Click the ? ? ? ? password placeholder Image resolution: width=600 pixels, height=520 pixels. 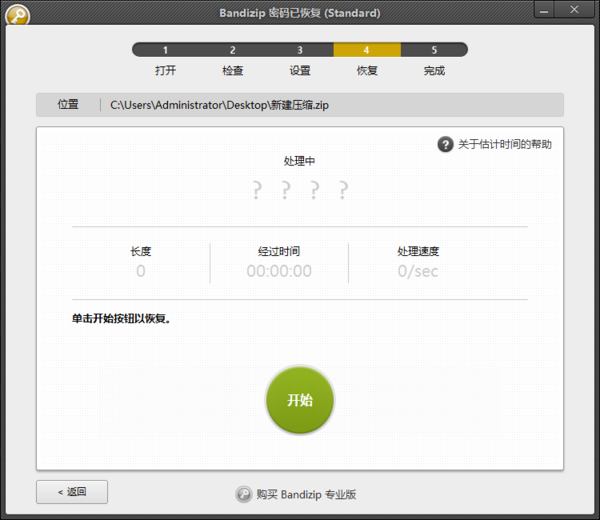pos(300,190)
